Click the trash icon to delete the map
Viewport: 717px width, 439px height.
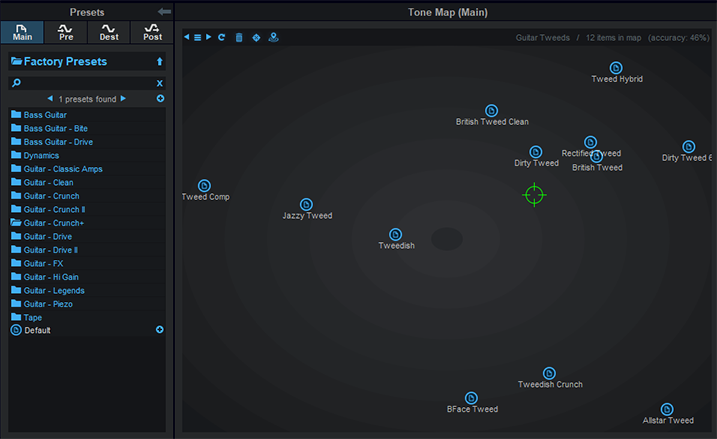[239, 37]
